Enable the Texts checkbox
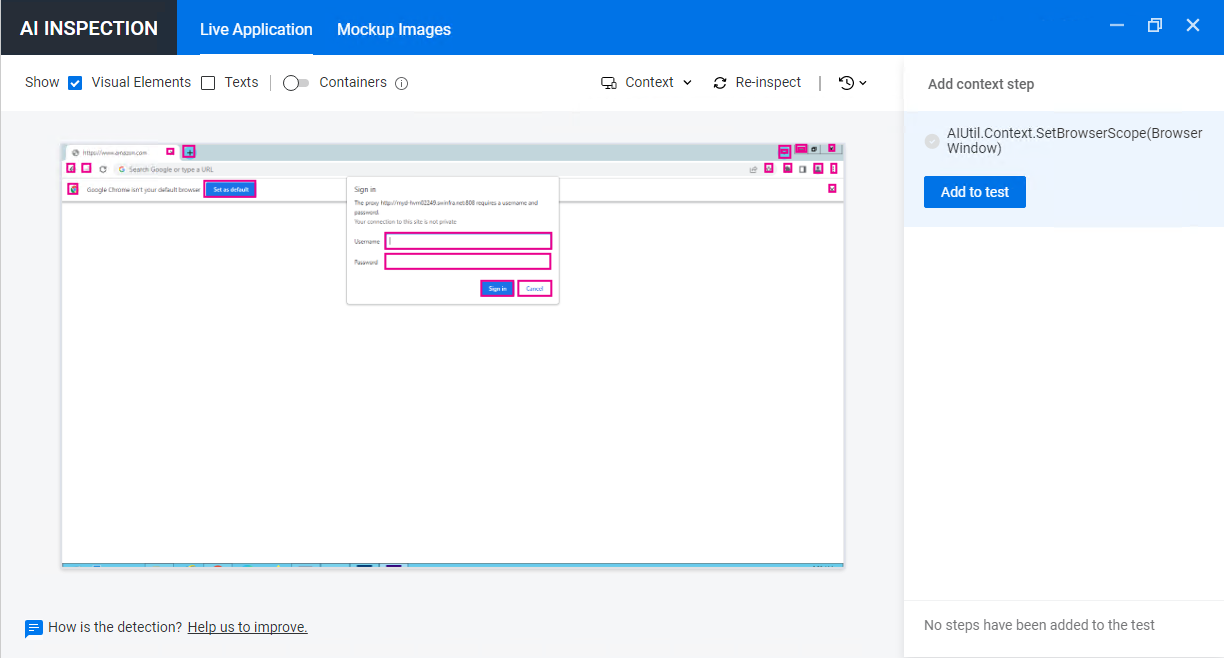Viewport: 1224px width, 658px height. (207, 82)
